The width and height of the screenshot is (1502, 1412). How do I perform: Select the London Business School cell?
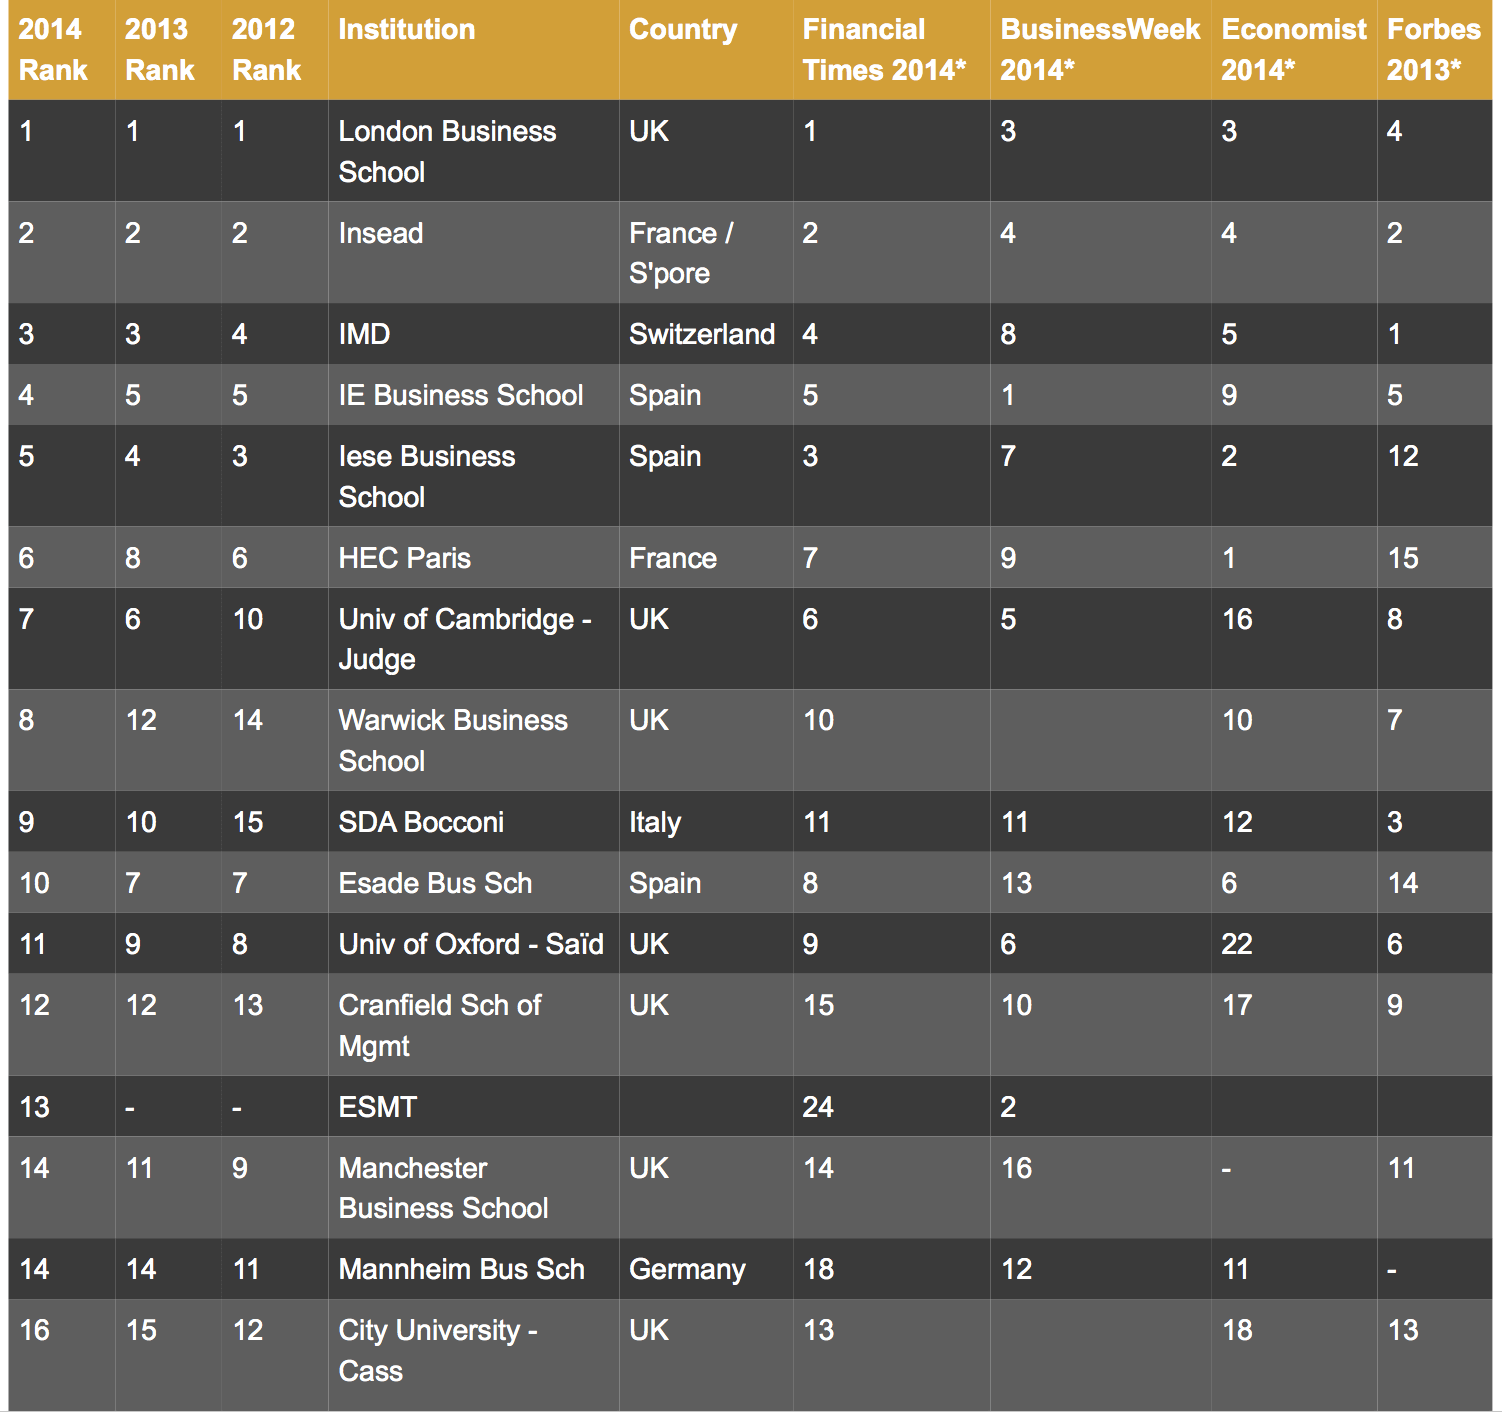[x=474, y=151]
